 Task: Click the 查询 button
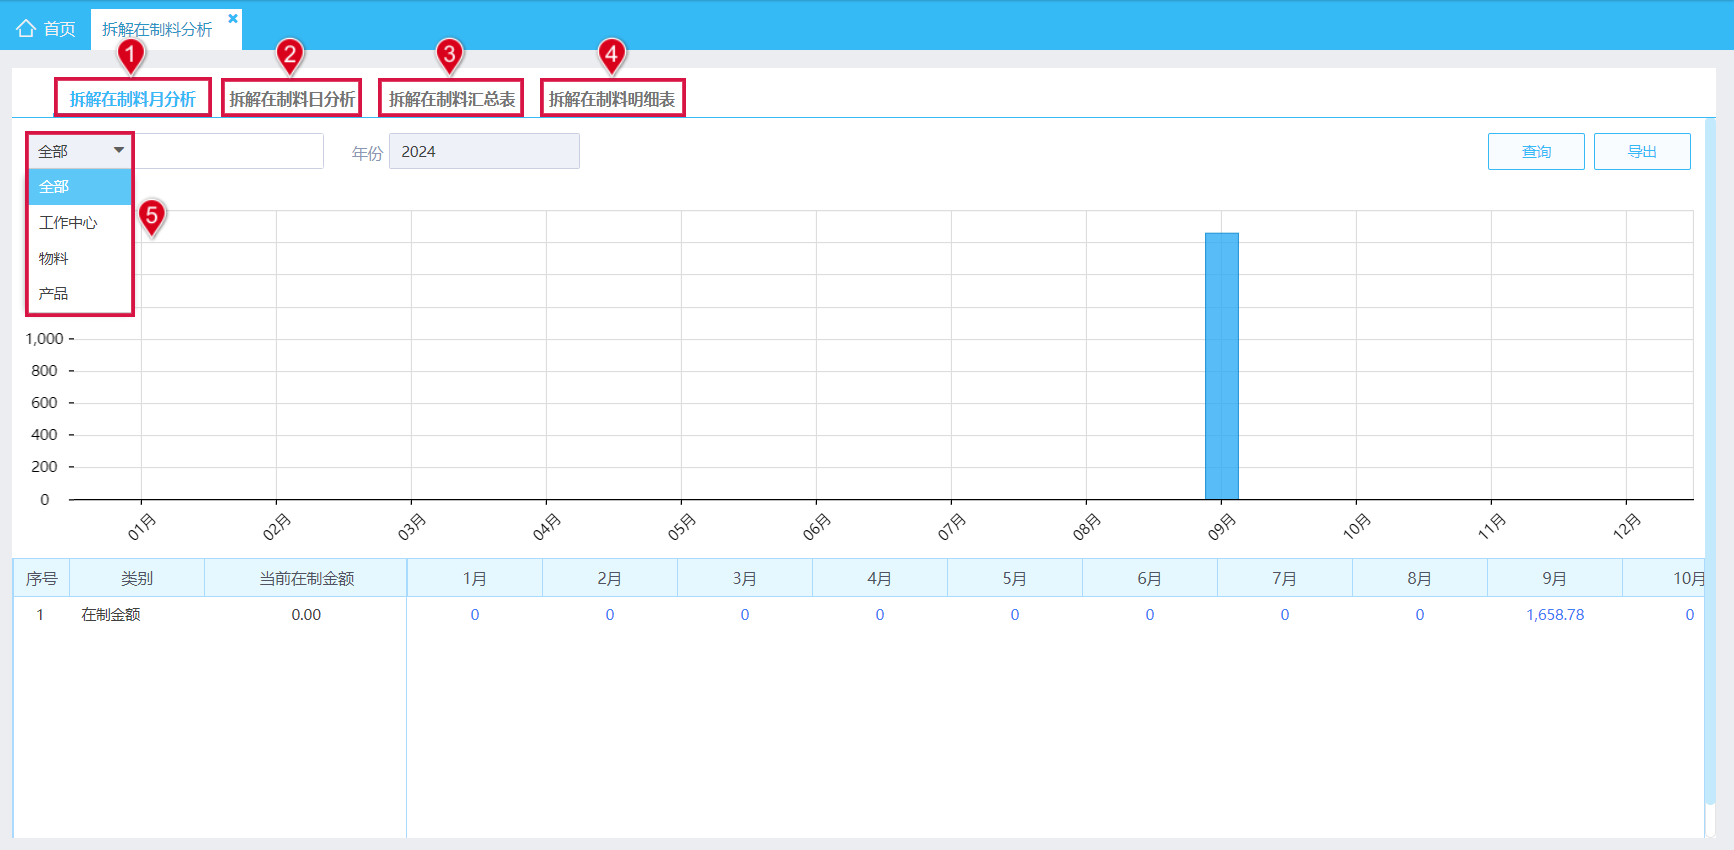[1536, 152]
